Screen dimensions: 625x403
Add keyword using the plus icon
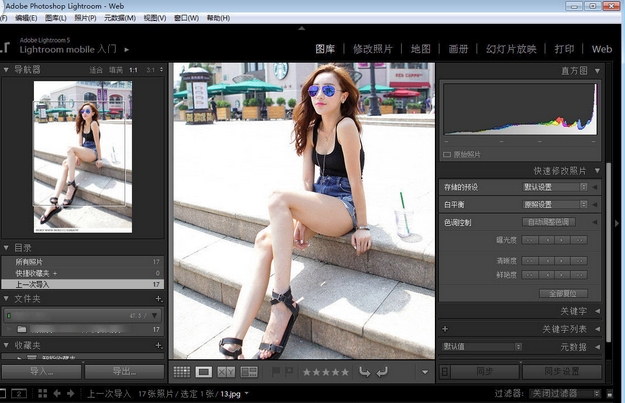coord(445,329)
